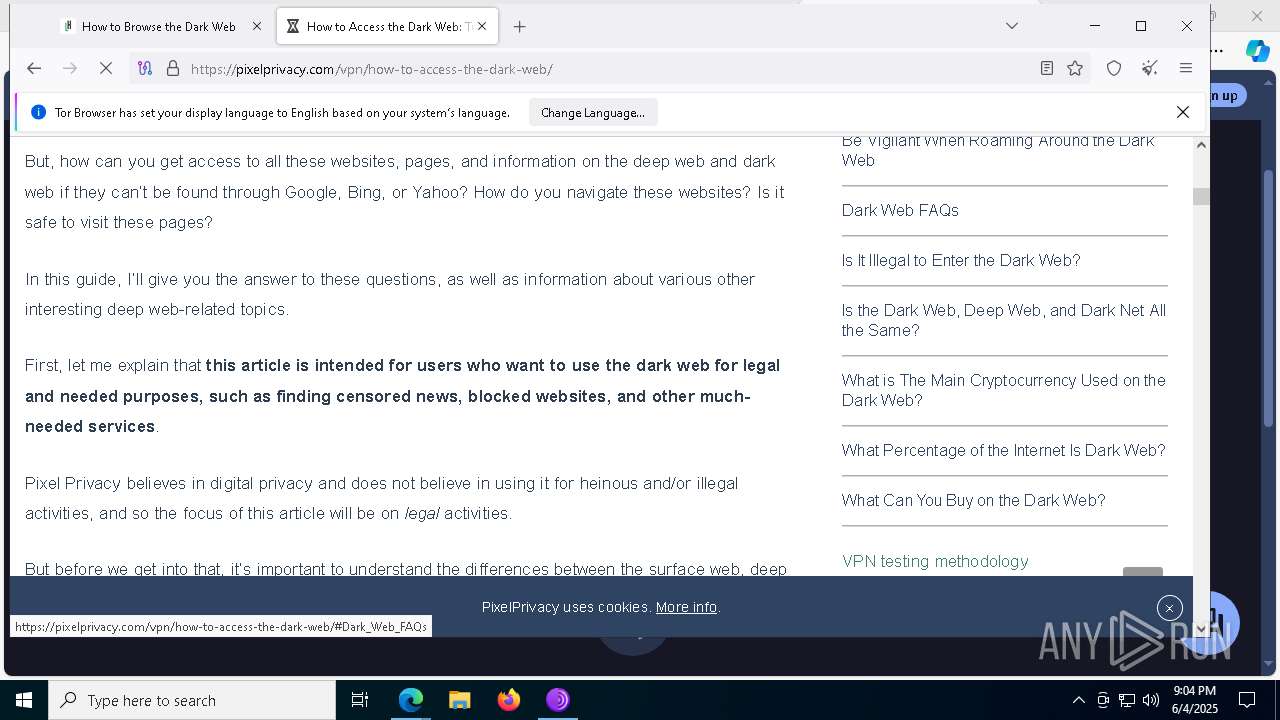Open What Can You Buy on Dark Web
Viewport: 1280px width, 720px height.
point(974,500)
